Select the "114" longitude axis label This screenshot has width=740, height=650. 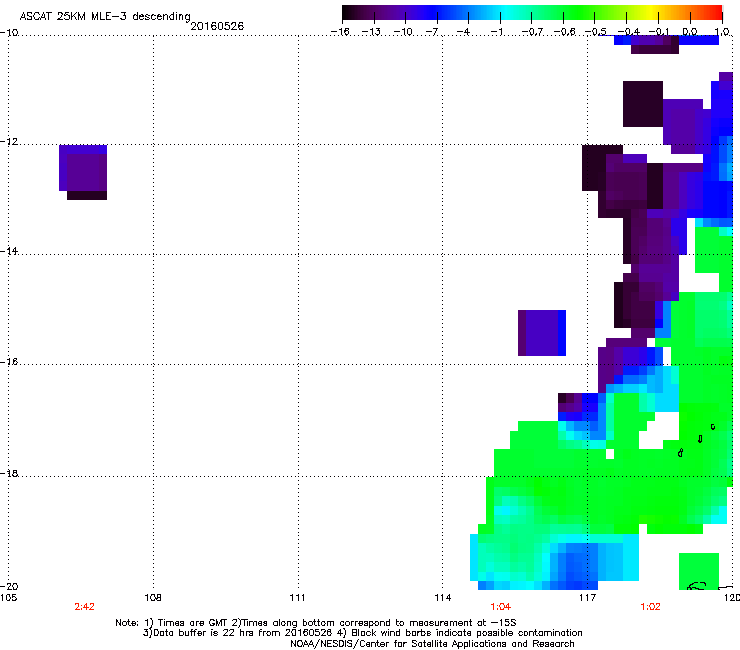coord(443,598)
